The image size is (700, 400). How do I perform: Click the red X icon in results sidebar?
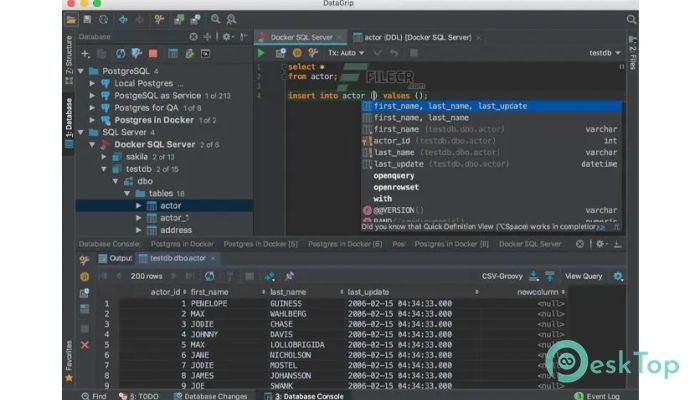click(x=85, y=345)
